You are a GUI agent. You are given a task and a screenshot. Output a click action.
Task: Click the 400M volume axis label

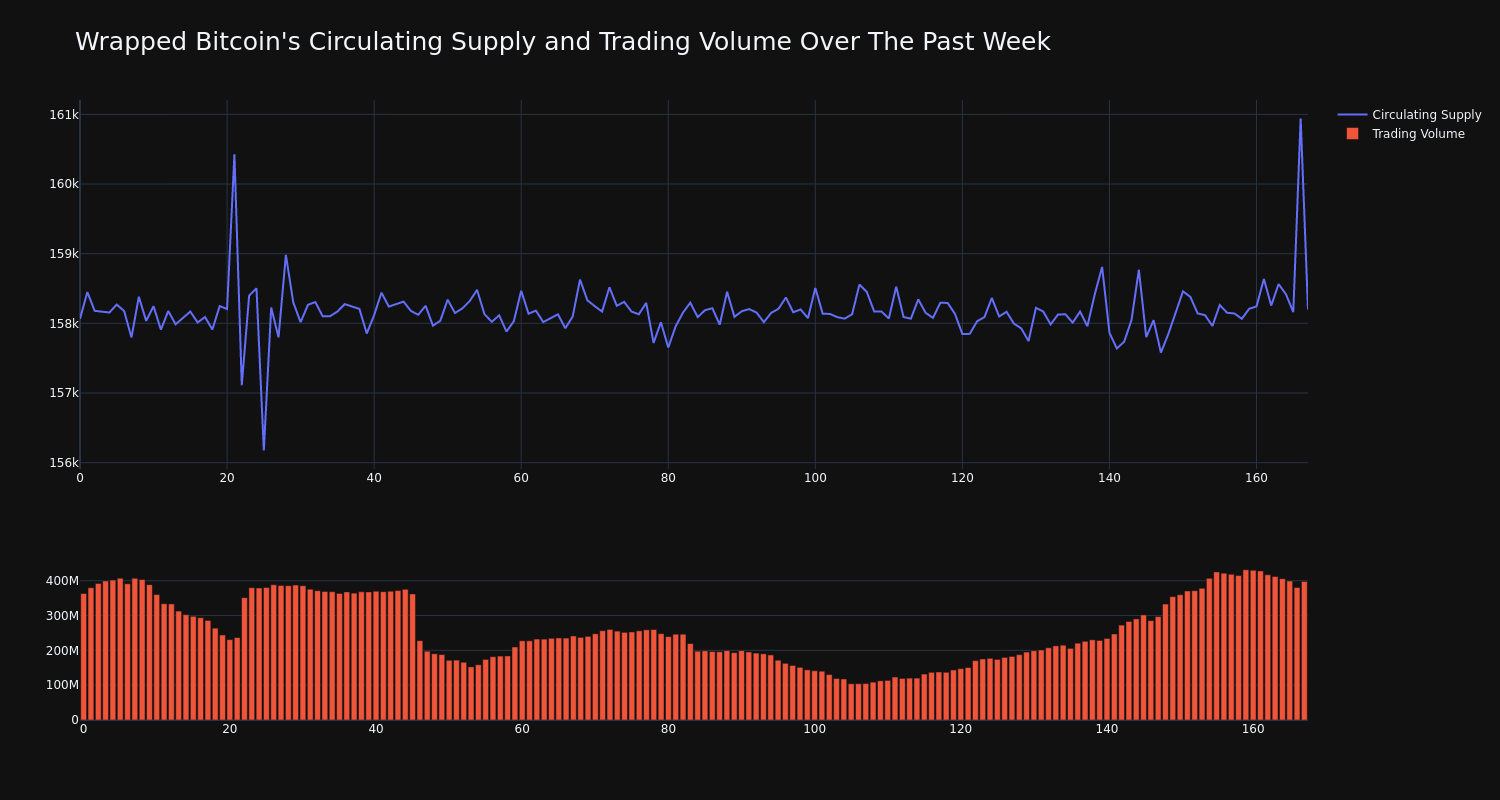click(62, 581)
